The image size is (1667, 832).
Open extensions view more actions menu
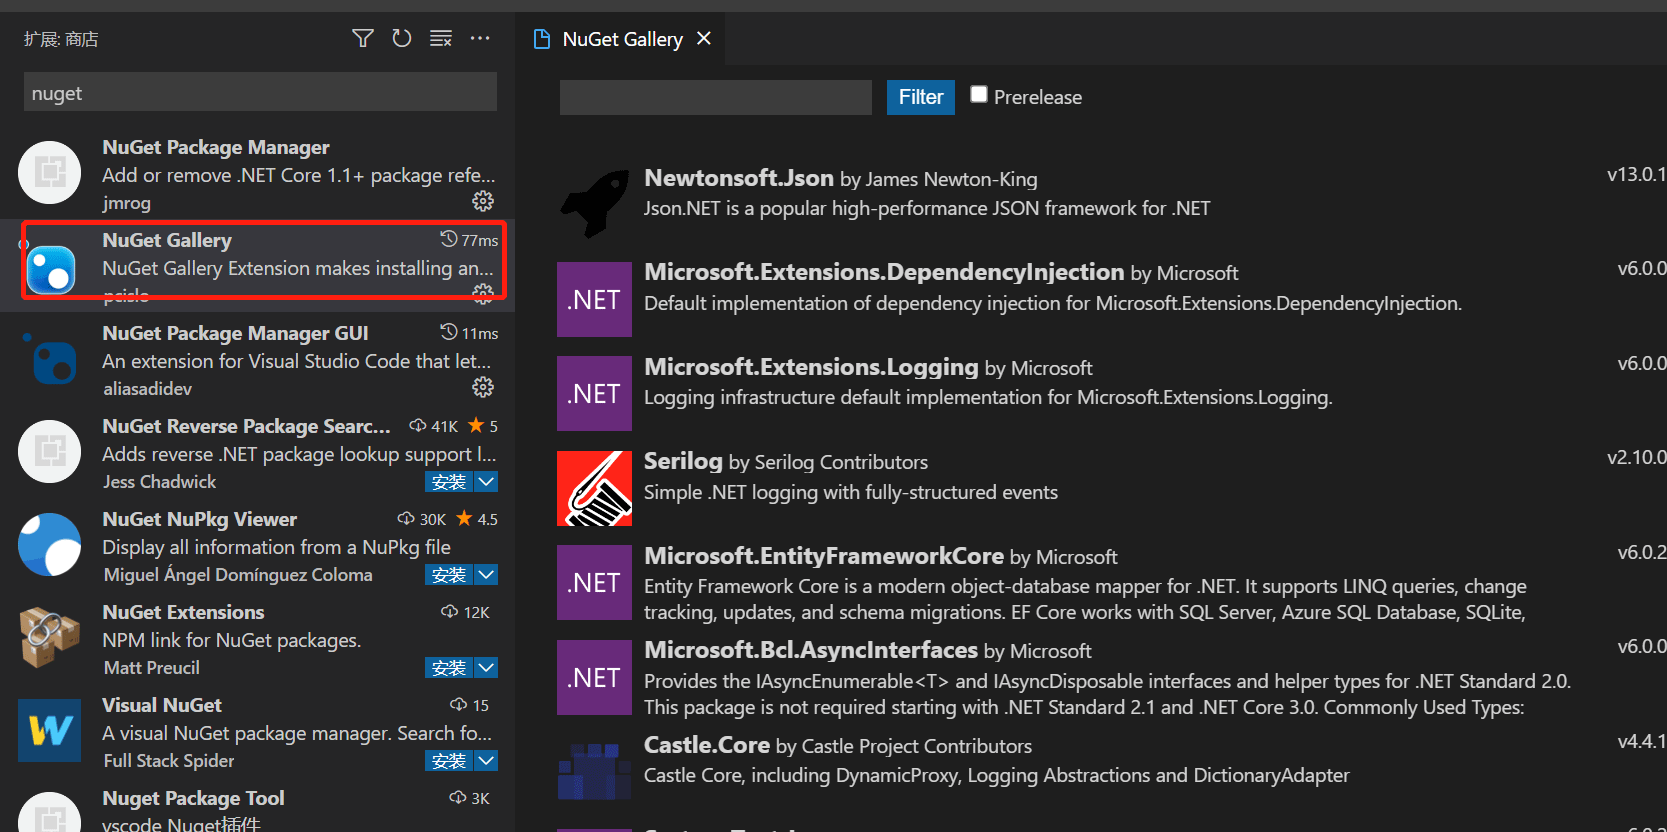480,38
